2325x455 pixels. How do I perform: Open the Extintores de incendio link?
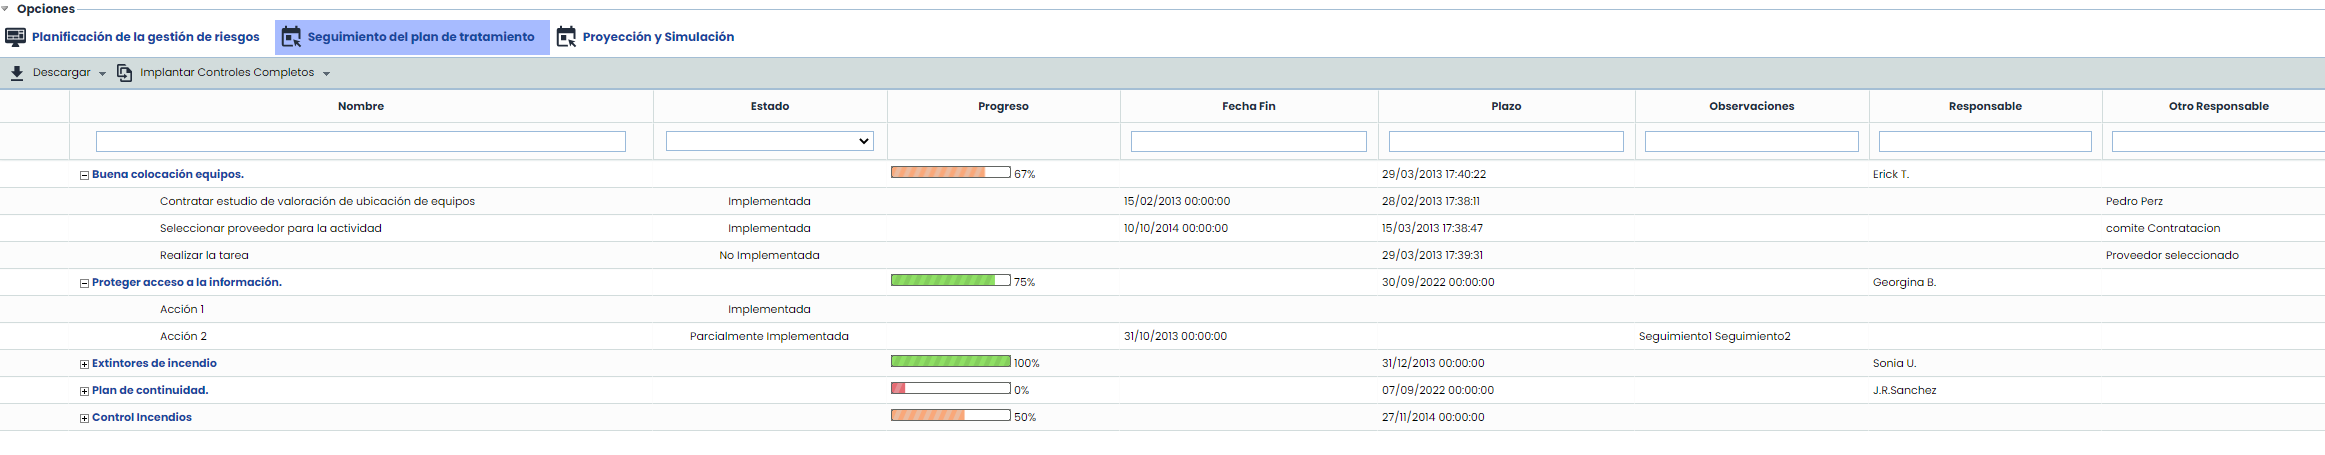pos(154,363)
